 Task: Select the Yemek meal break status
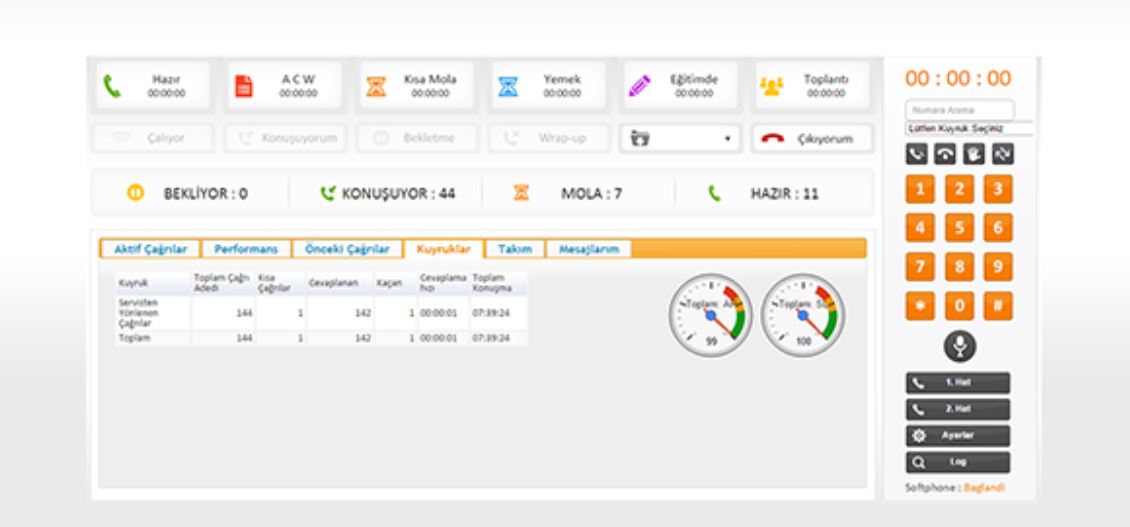pyautogui.click(x=548, y=86)
